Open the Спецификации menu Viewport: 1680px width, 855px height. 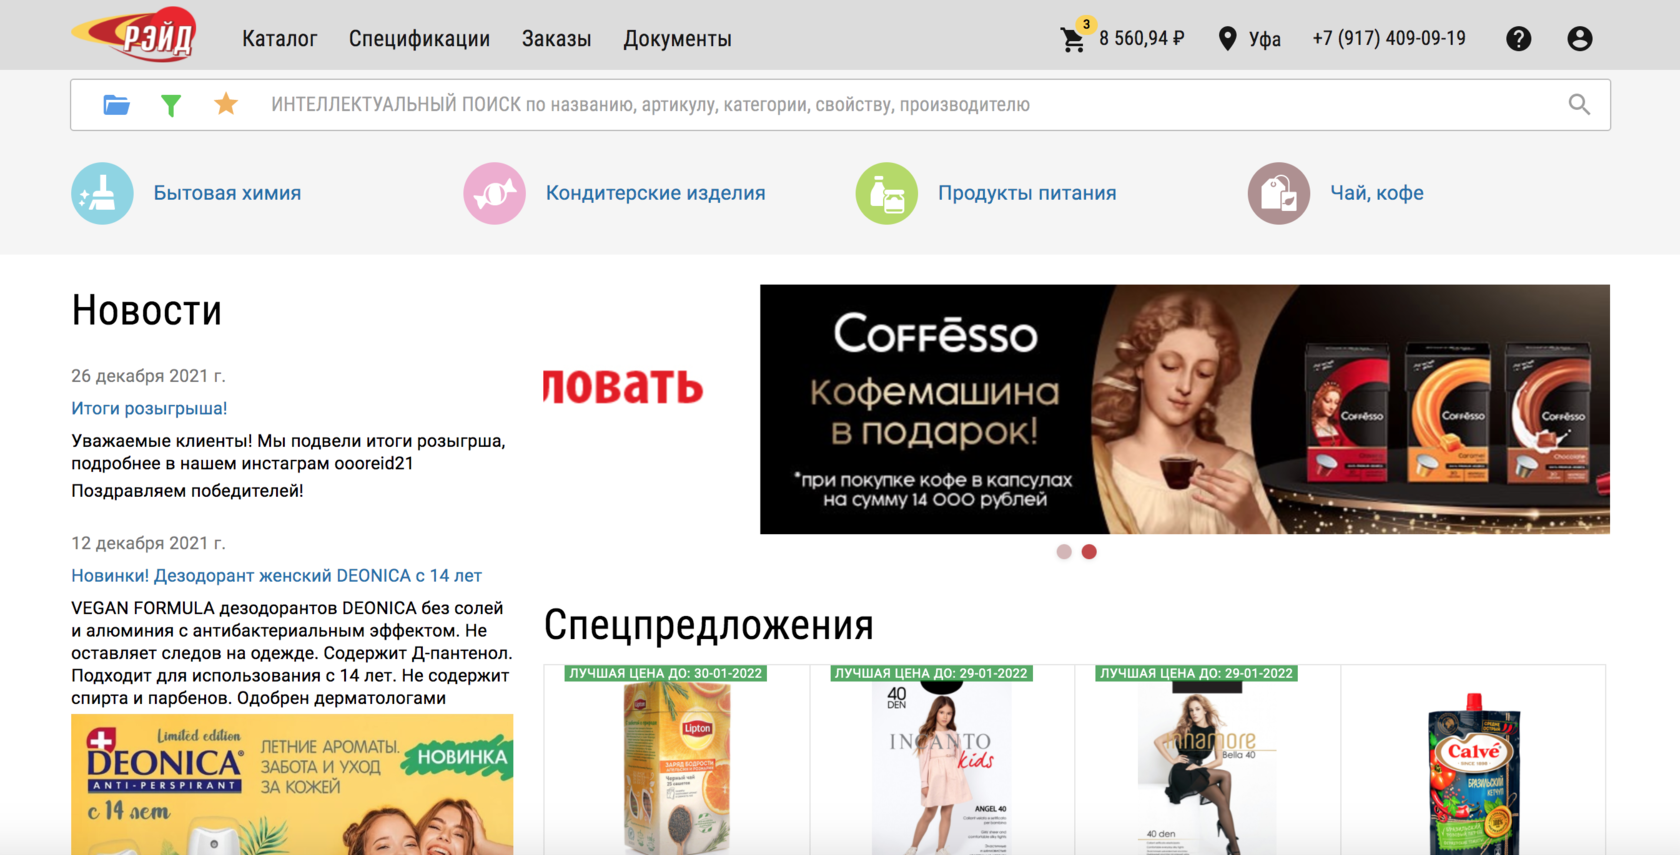click(x=419, y=39)
